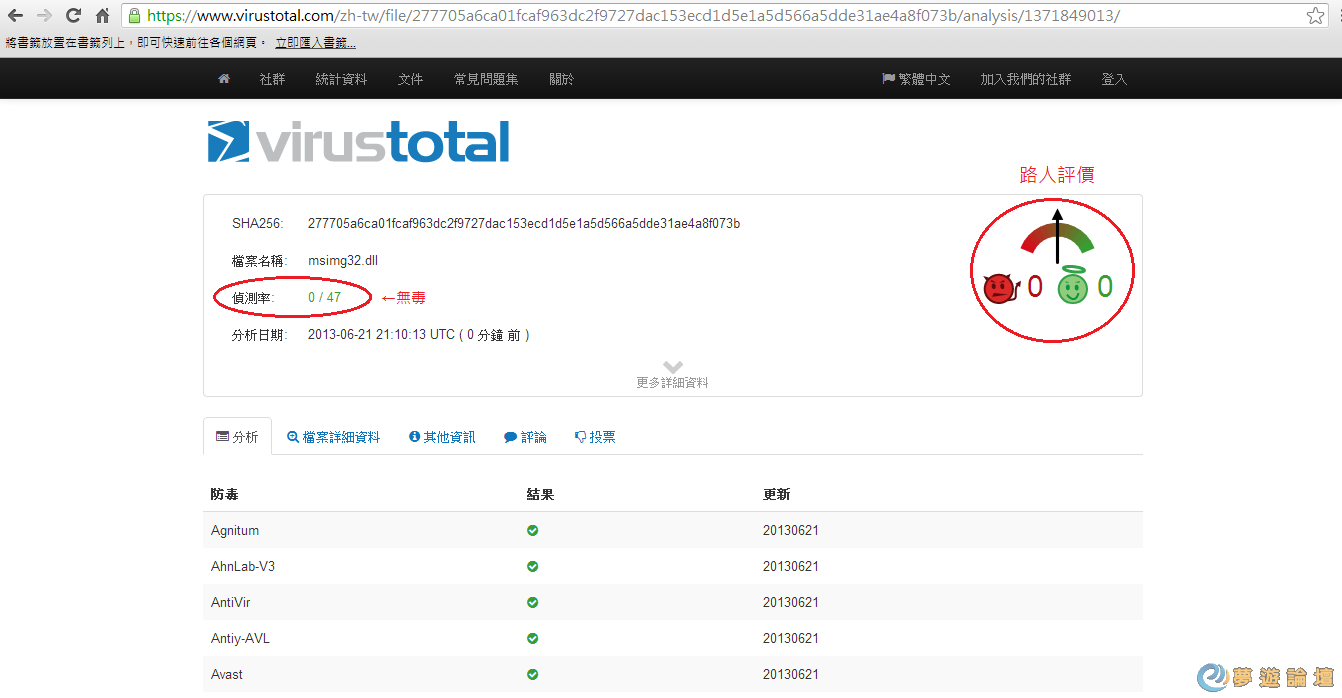
Task: Click AhnLab-V3's green check result icon
Action: 532,566
